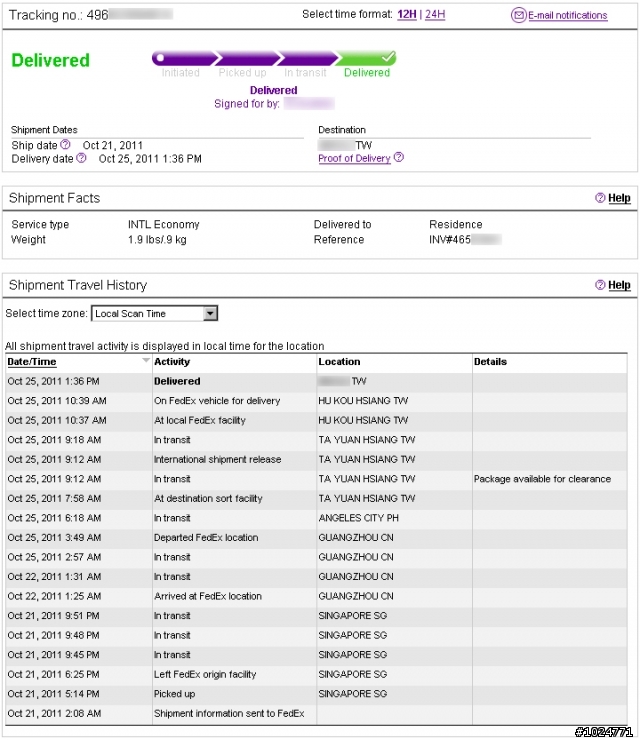
Task: Click 'ANGELES CITY PH' location cell
Action: [359, 518]
